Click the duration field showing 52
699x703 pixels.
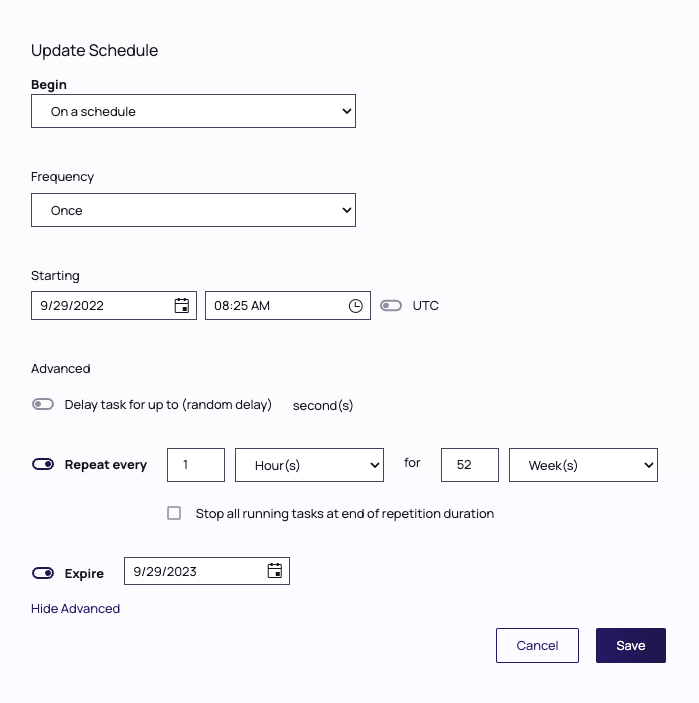(x=469, y=465)
